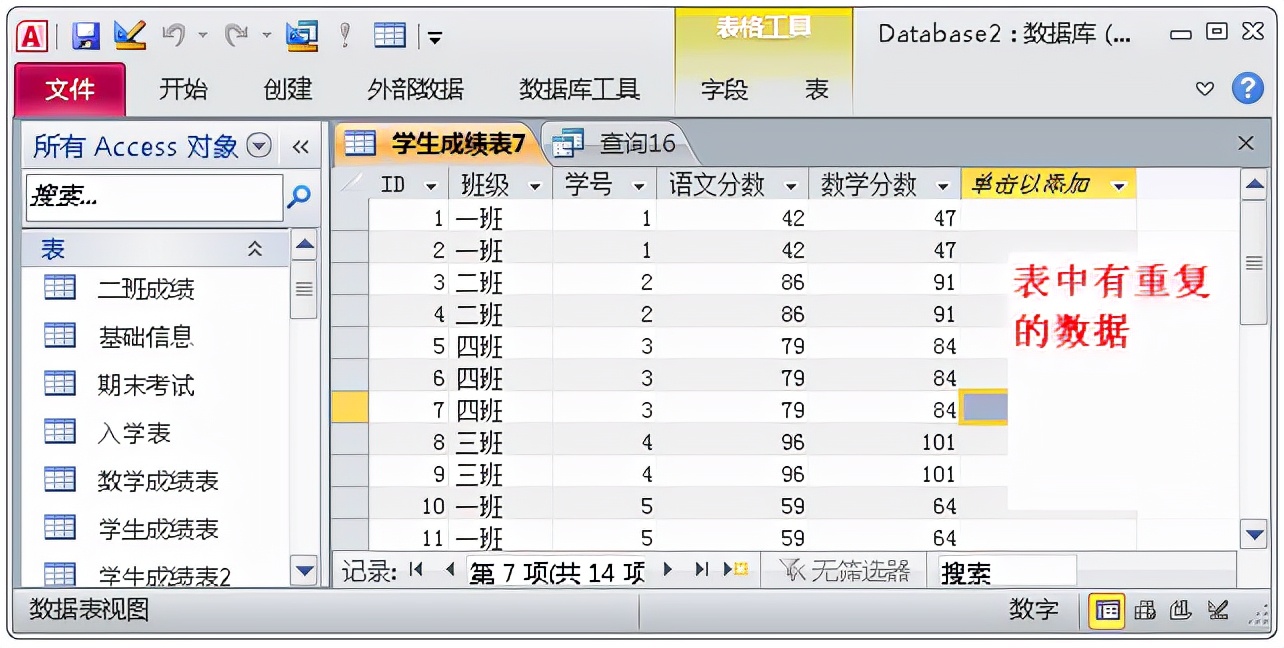Open the 所有 Access 对象 menu arrow
Viewport: 1284px width, 648px height.
click(x=259, y=146)
